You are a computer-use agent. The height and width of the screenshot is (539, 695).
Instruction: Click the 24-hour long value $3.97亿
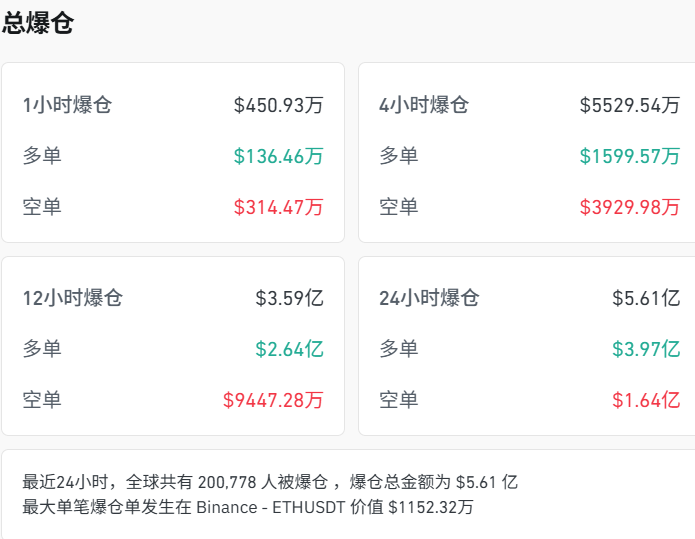[645, 349]
